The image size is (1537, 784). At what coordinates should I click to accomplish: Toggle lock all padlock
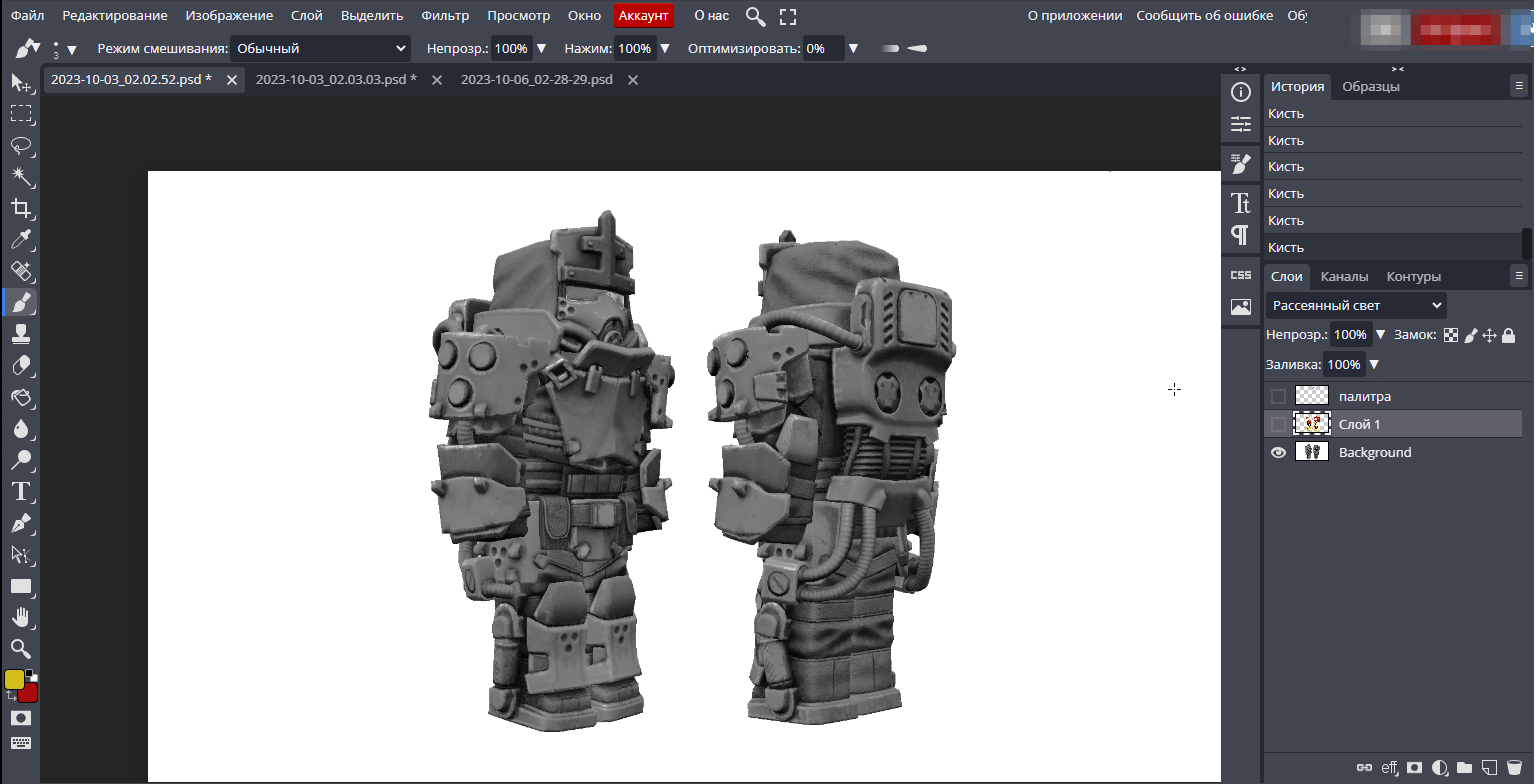(x=1509, y=335)
